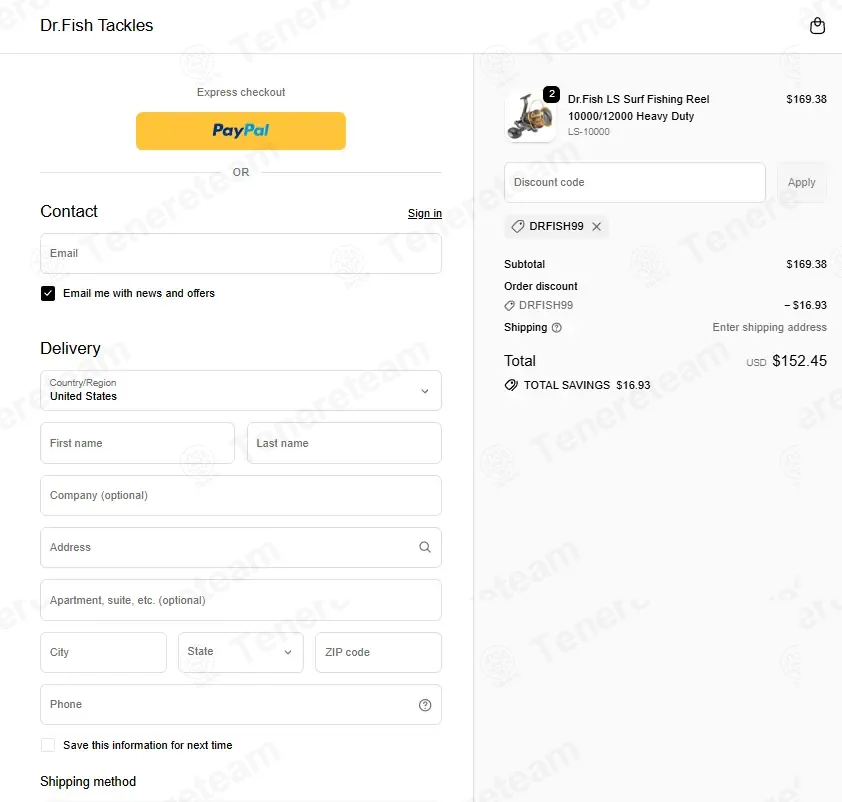This screenshot has height=802, width=842.
Task: Click the phone field help icon
Action: click(x=425, y=705)
